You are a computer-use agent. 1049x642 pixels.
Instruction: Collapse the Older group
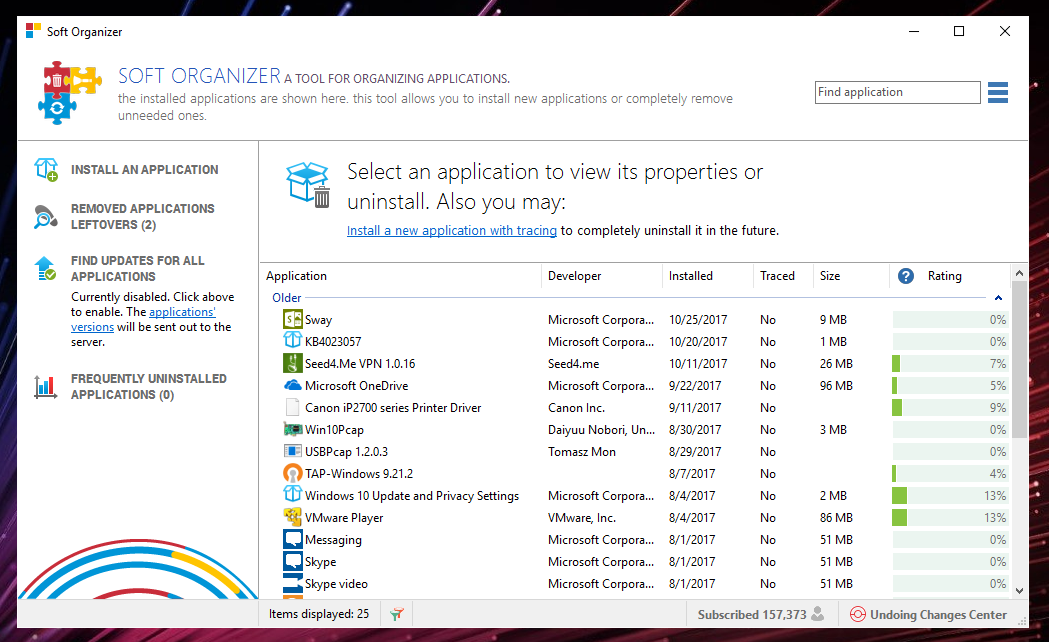click(998, 298)
